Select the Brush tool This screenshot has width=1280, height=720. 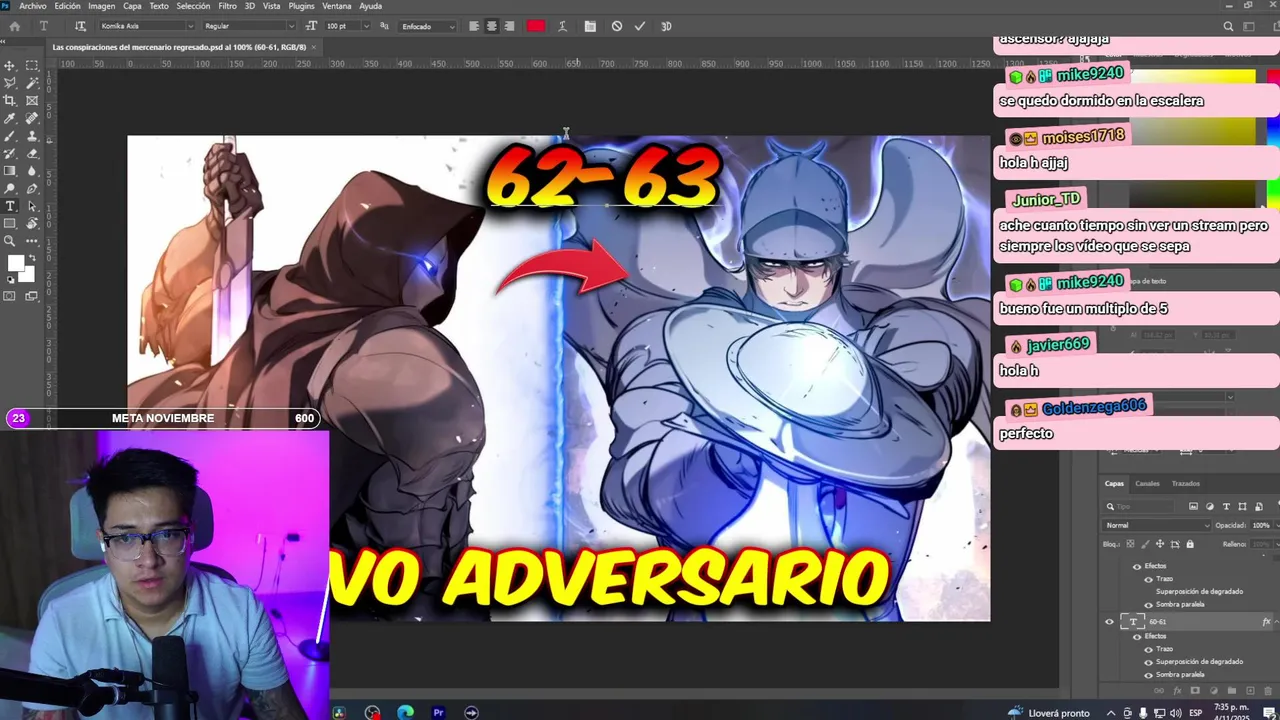tap(10, 136)
